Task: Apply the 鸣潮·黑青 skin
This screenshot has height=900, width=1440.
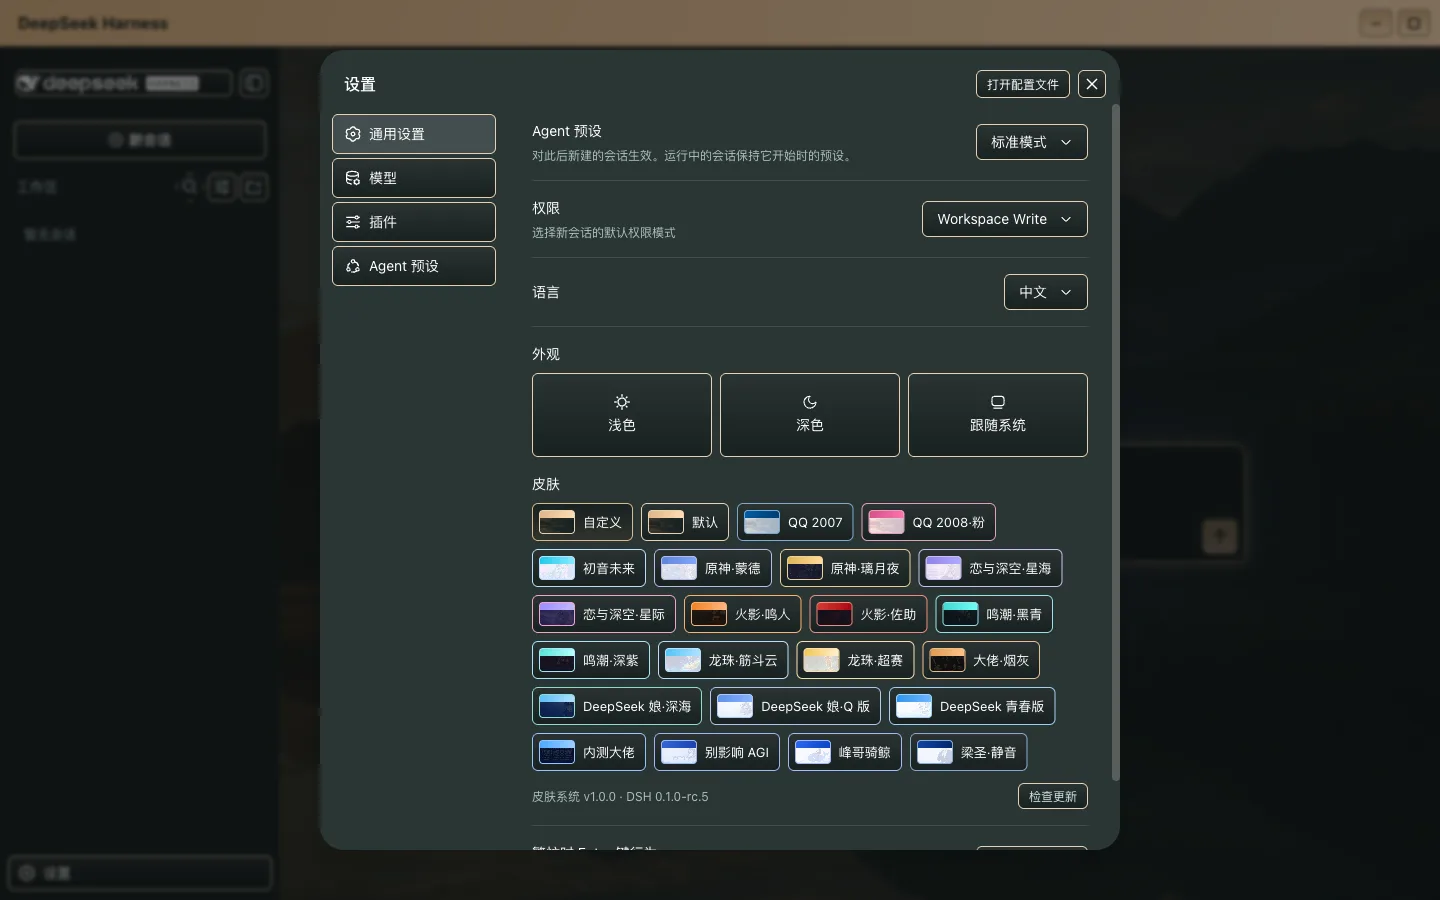Action: pos(994,614)
